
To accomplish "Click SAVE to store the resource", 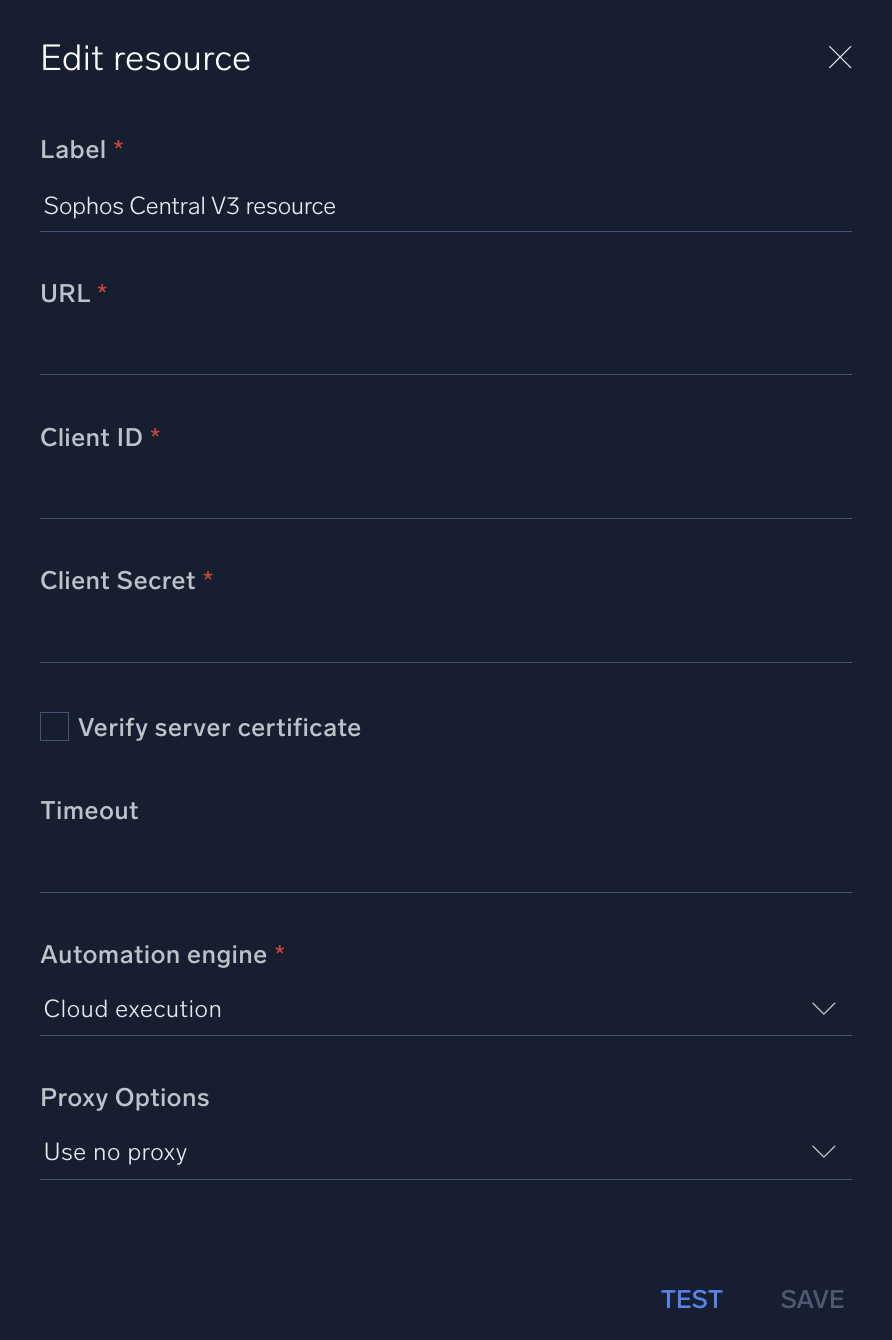I will [811, 1299].
